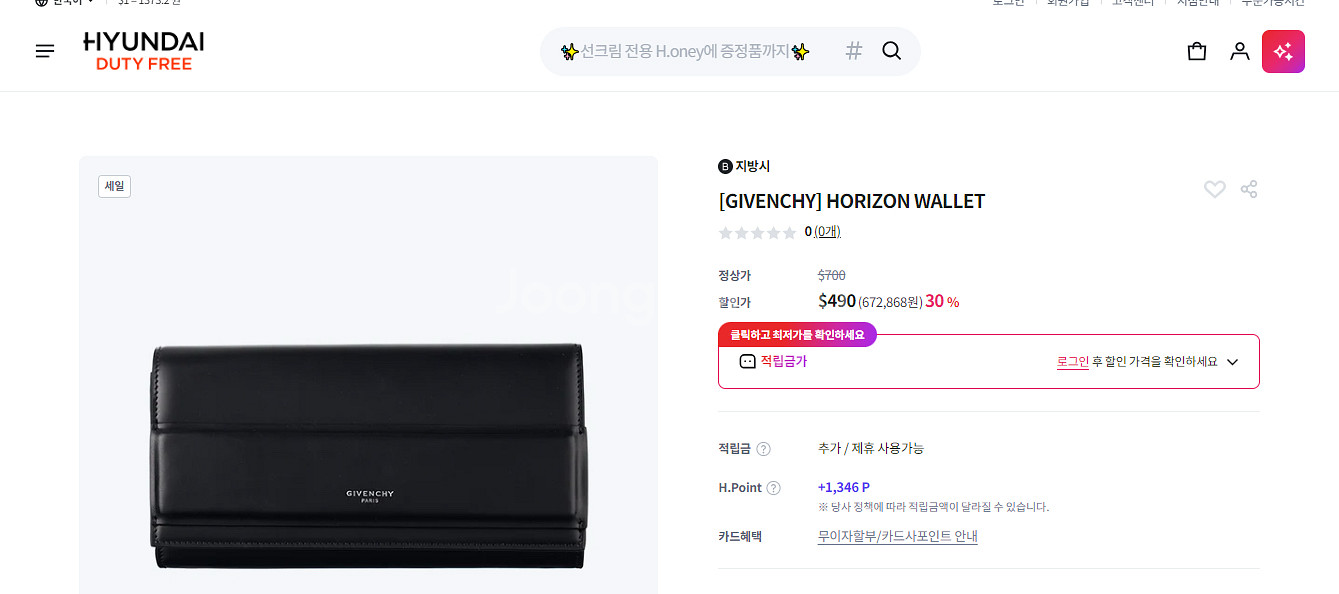Open the language selector dropdown at top left
1339x594 pixels.
[x=64, y=3]
